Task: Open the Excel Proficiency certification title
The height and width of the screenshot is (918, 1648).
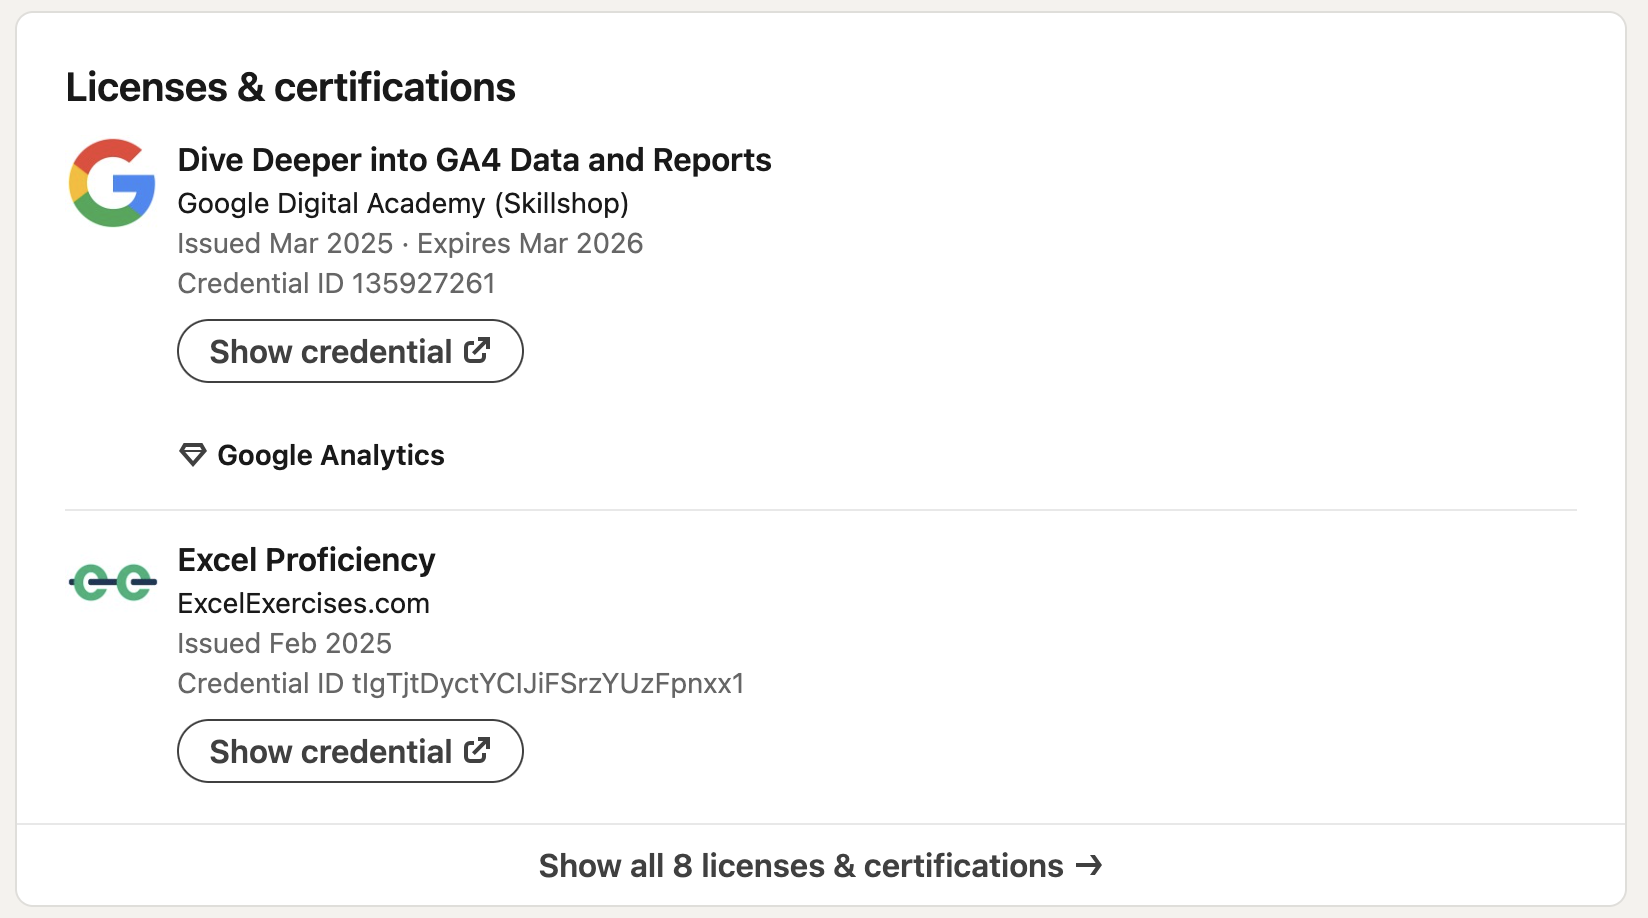Action: 306,560
